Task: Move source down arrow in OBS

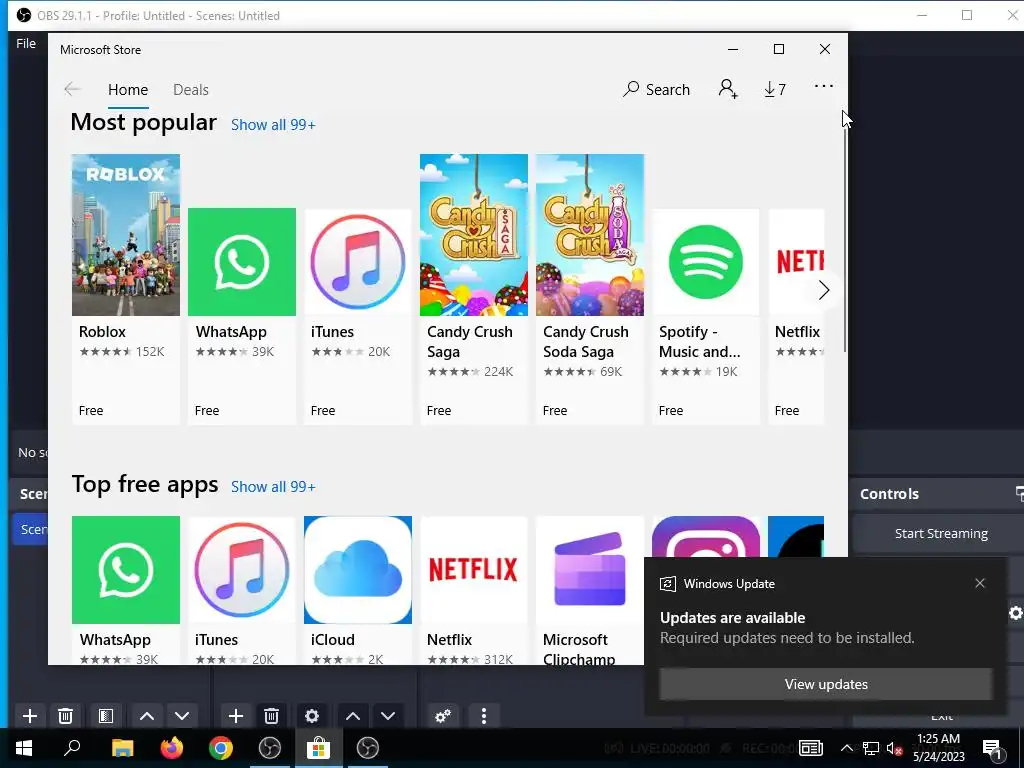Action: [388, 716]
